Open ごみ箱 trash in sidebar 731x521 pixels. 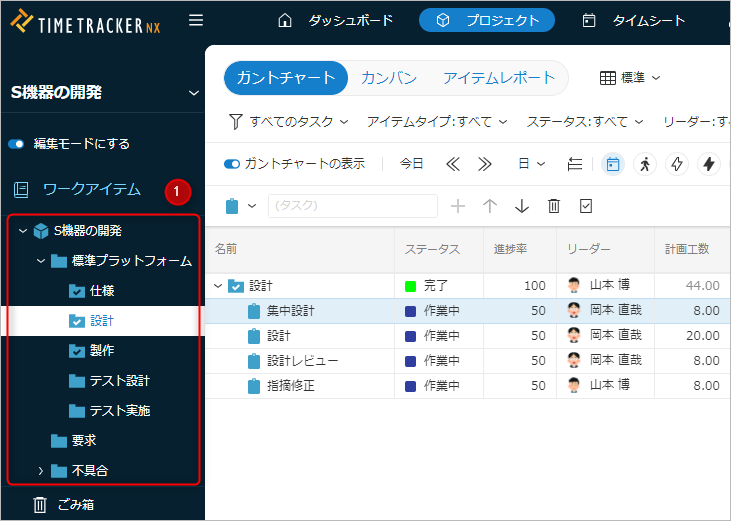tap(76, 505)
